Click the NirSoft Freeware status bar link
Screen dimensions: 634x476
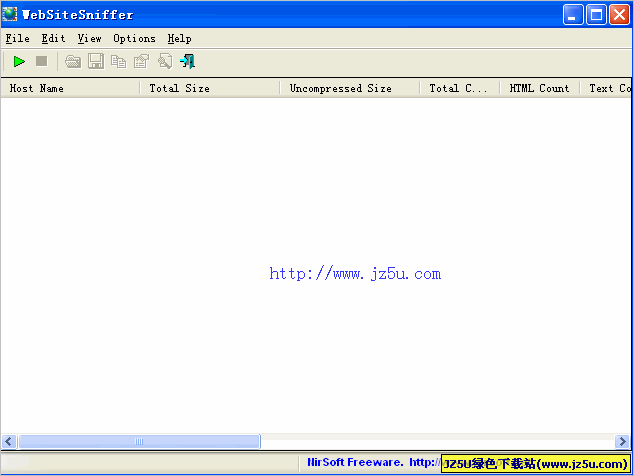(374, 462)
